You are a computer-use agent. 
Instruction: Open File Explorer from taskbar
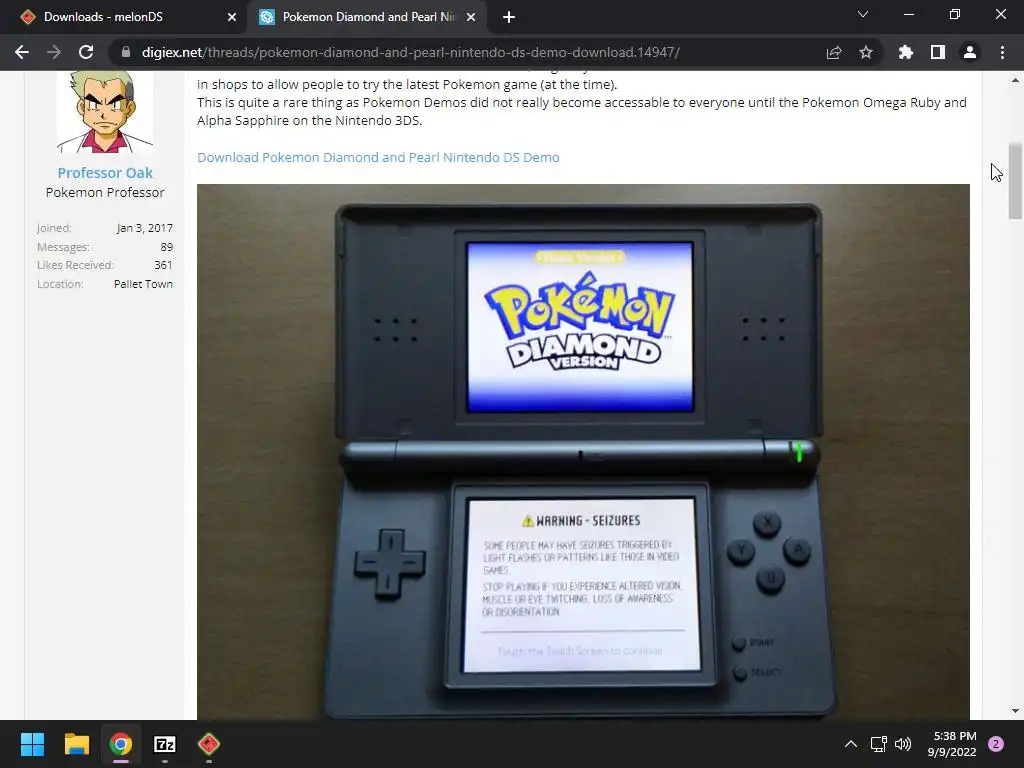click(76, 744)
